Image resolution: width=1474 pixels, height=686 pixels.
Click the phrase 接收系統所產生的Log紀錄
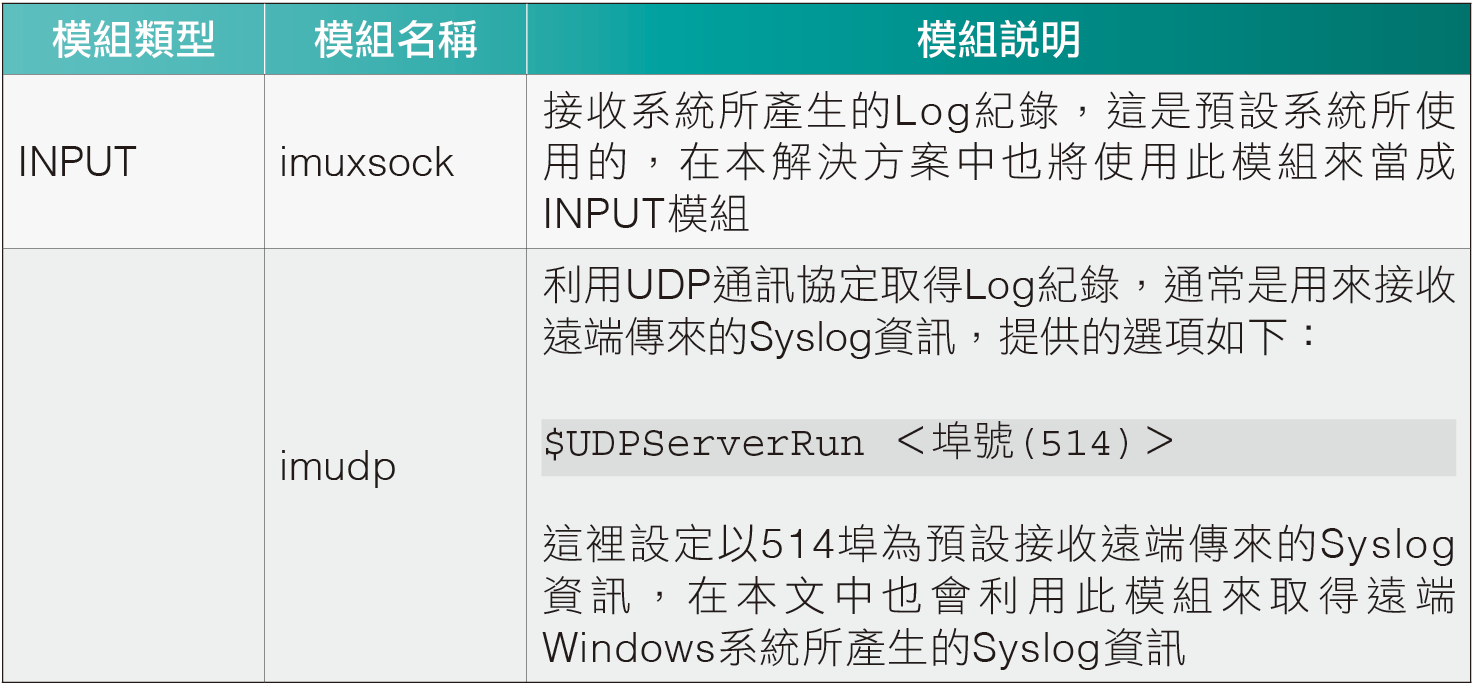801,113
